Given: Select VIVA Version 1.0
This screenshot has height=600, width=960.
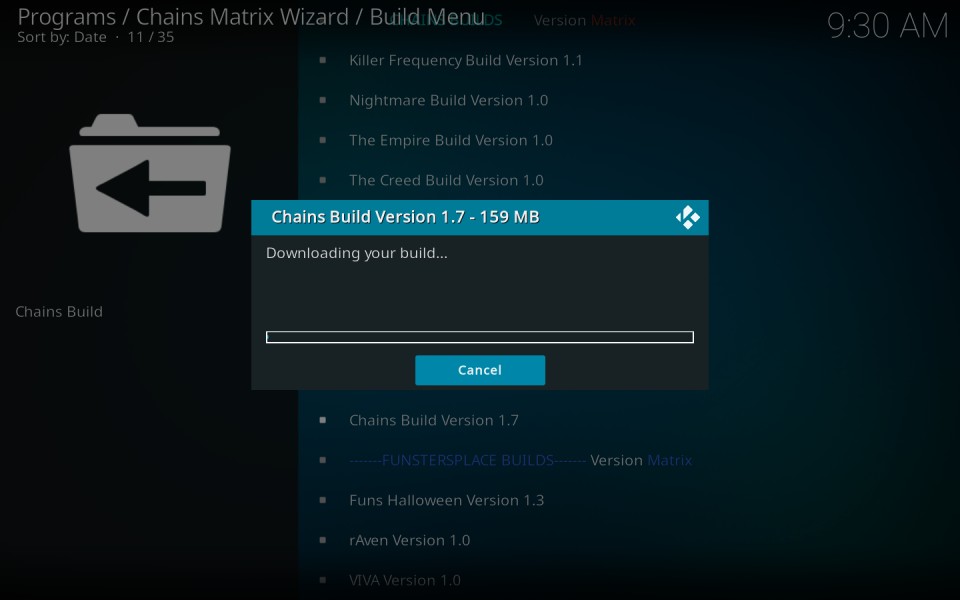Looking at the screenshot, I should (x=405, y=580).
